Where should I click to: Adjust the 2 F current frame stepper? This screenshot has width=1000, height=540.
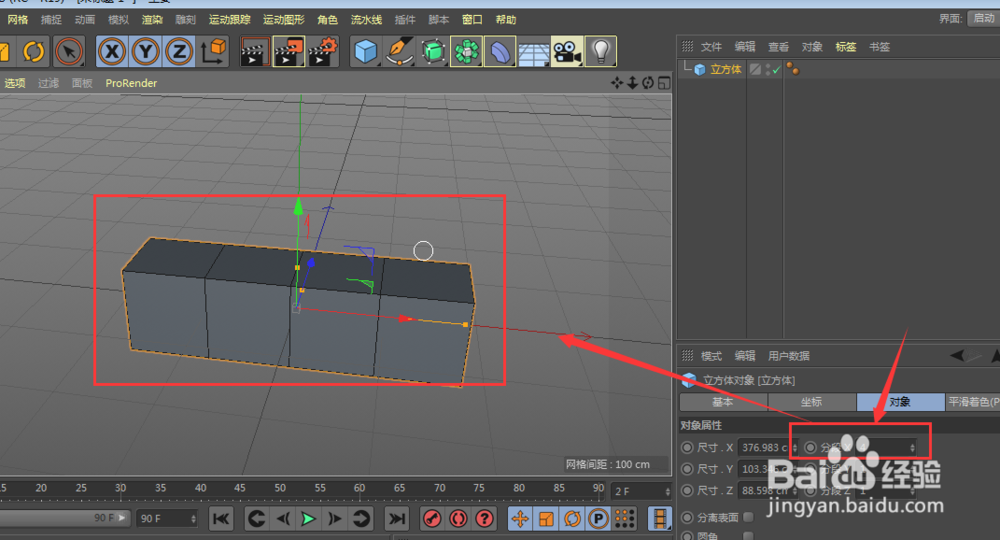click(668, 492)
